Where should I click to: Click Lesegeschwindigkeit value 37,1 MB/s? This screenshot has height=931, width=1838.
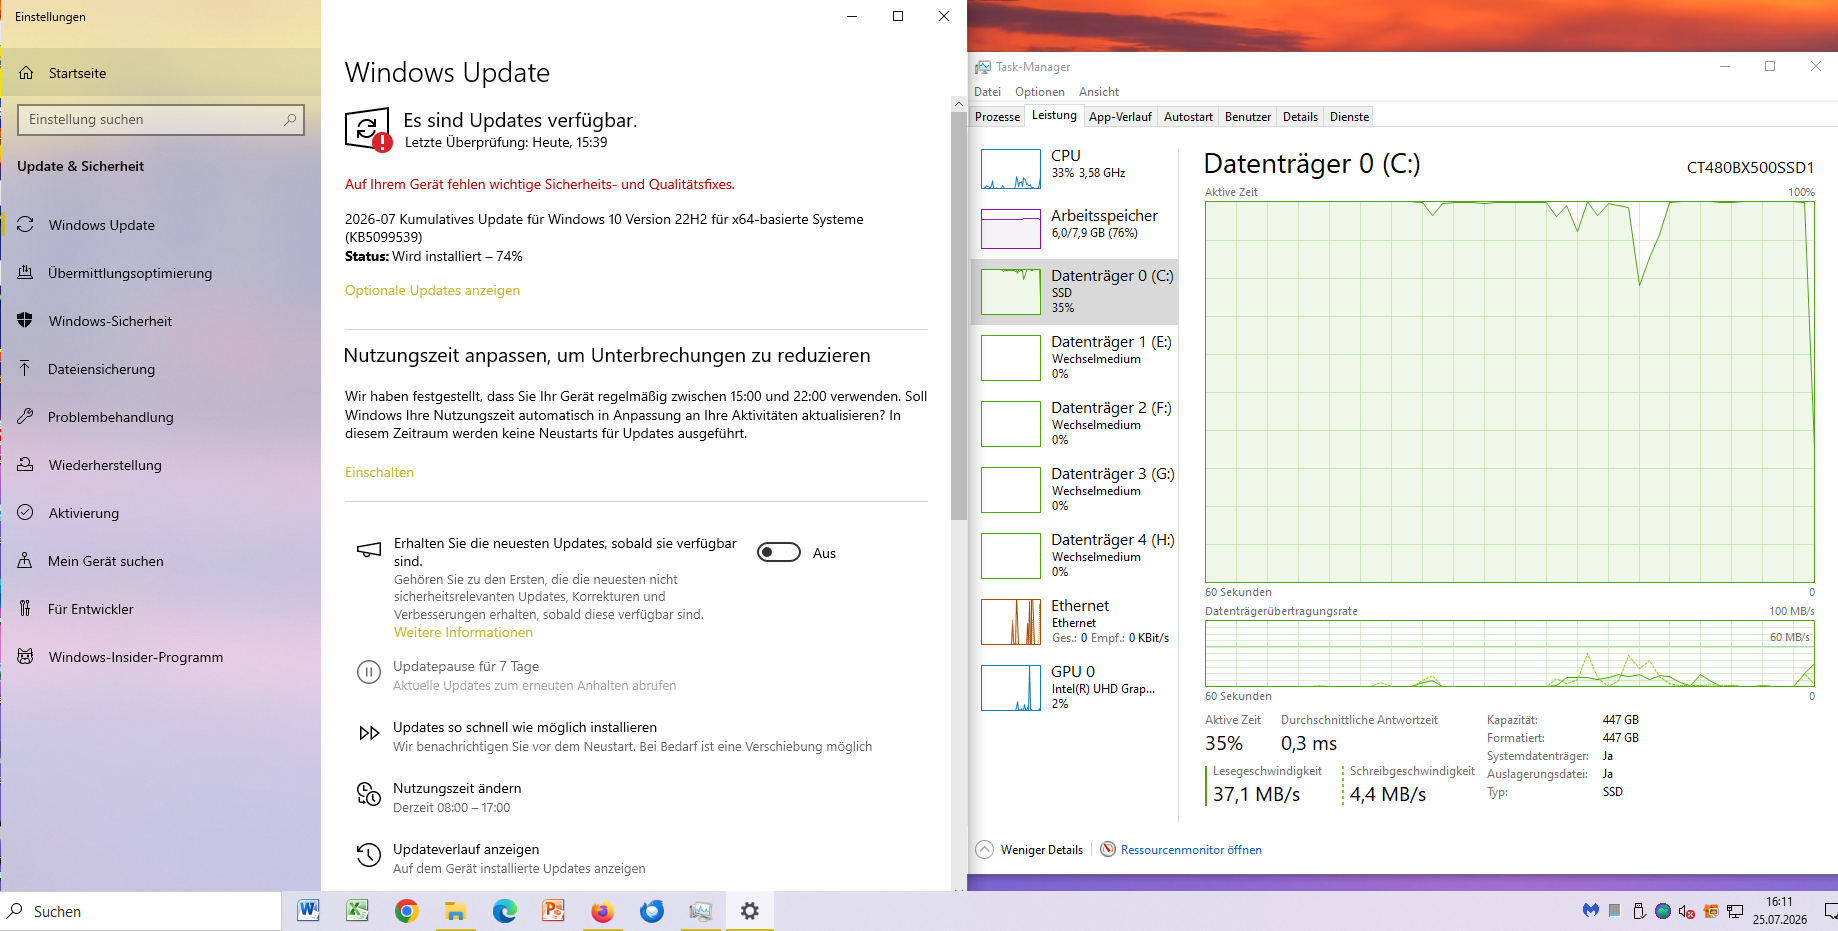pyautogui.click(x=1256, y=795)
